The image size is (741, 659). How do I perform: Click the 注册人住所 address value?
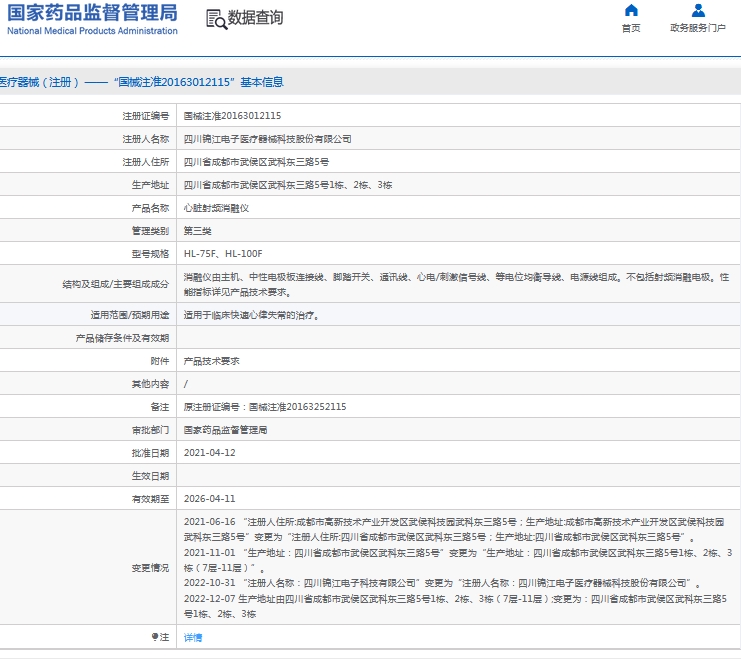[256, 162]
